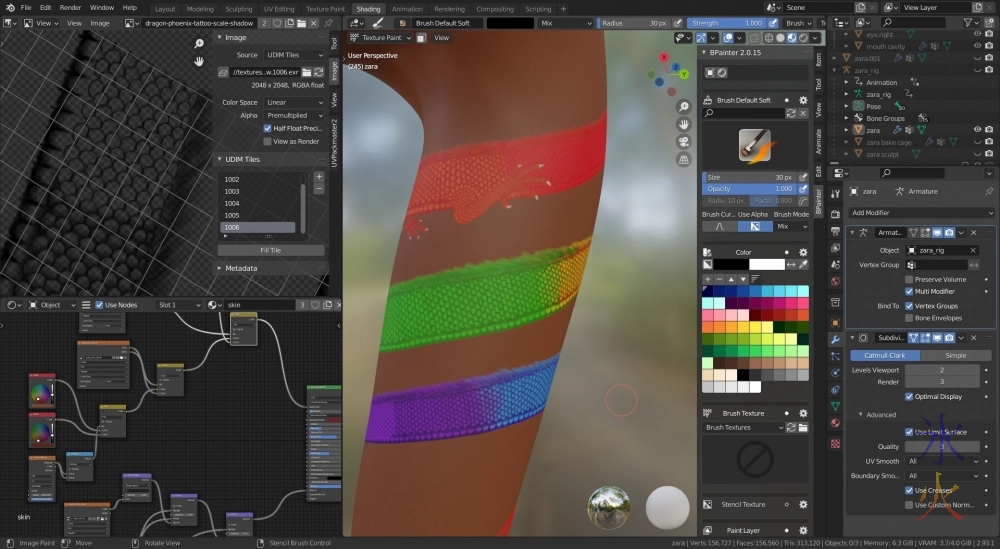This screenshot has width=1000, height=549.
Task: Click the brush Strength slider in header
Action: (x=725, y=23)
